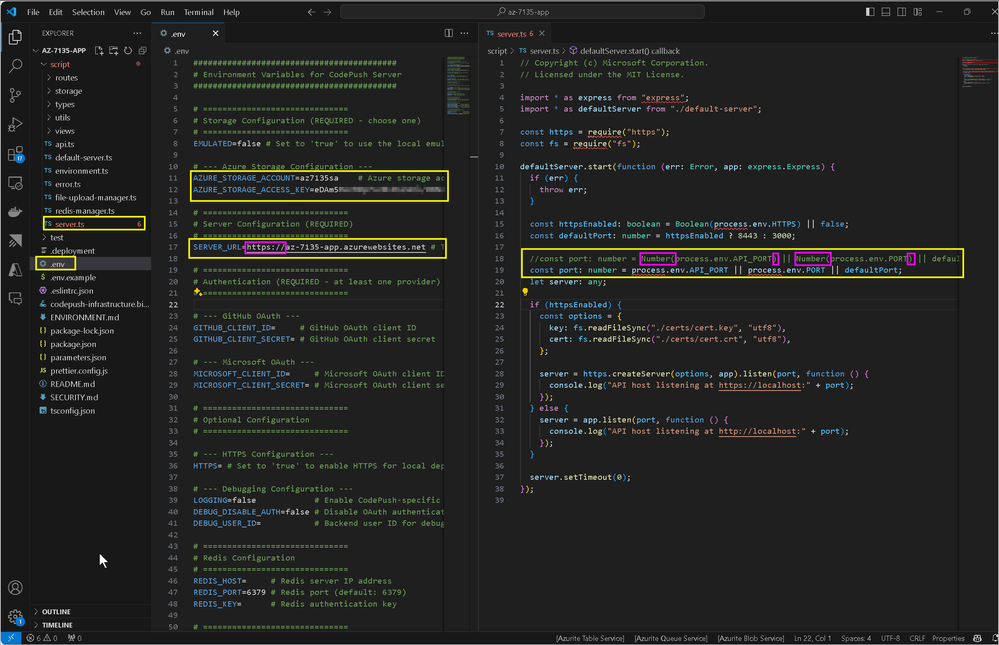
Task: Click the server.ts minimap
Action: pyautogui.click(x=979, y=73)
